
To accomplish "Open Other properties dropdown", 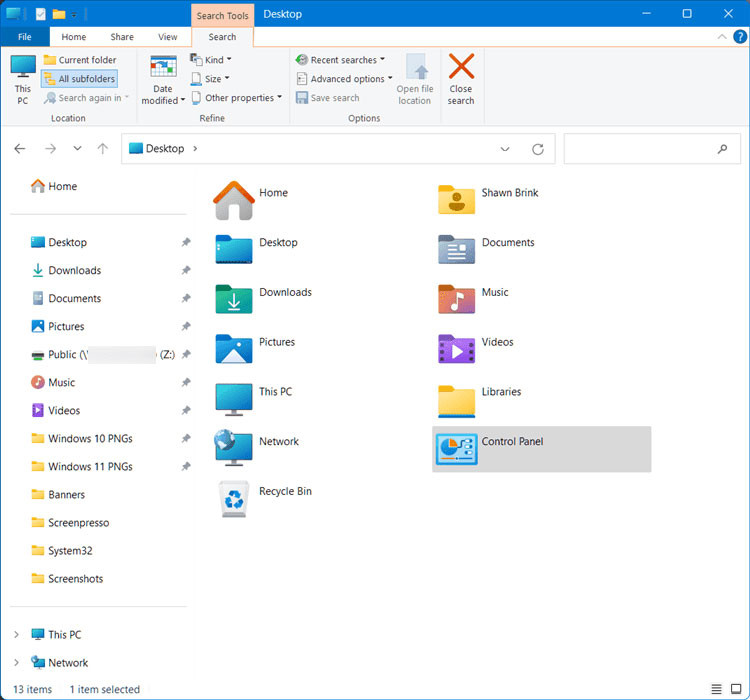I will point(237,98).
